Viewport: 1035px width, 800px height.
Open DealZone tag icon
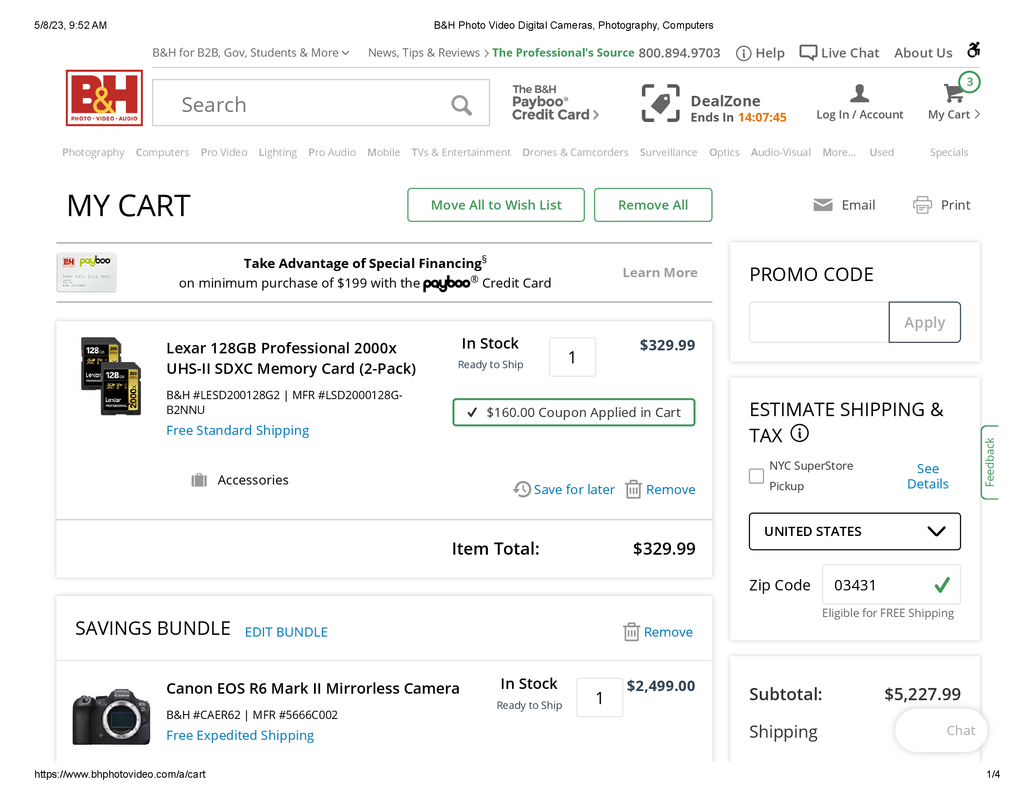[660, 104]
